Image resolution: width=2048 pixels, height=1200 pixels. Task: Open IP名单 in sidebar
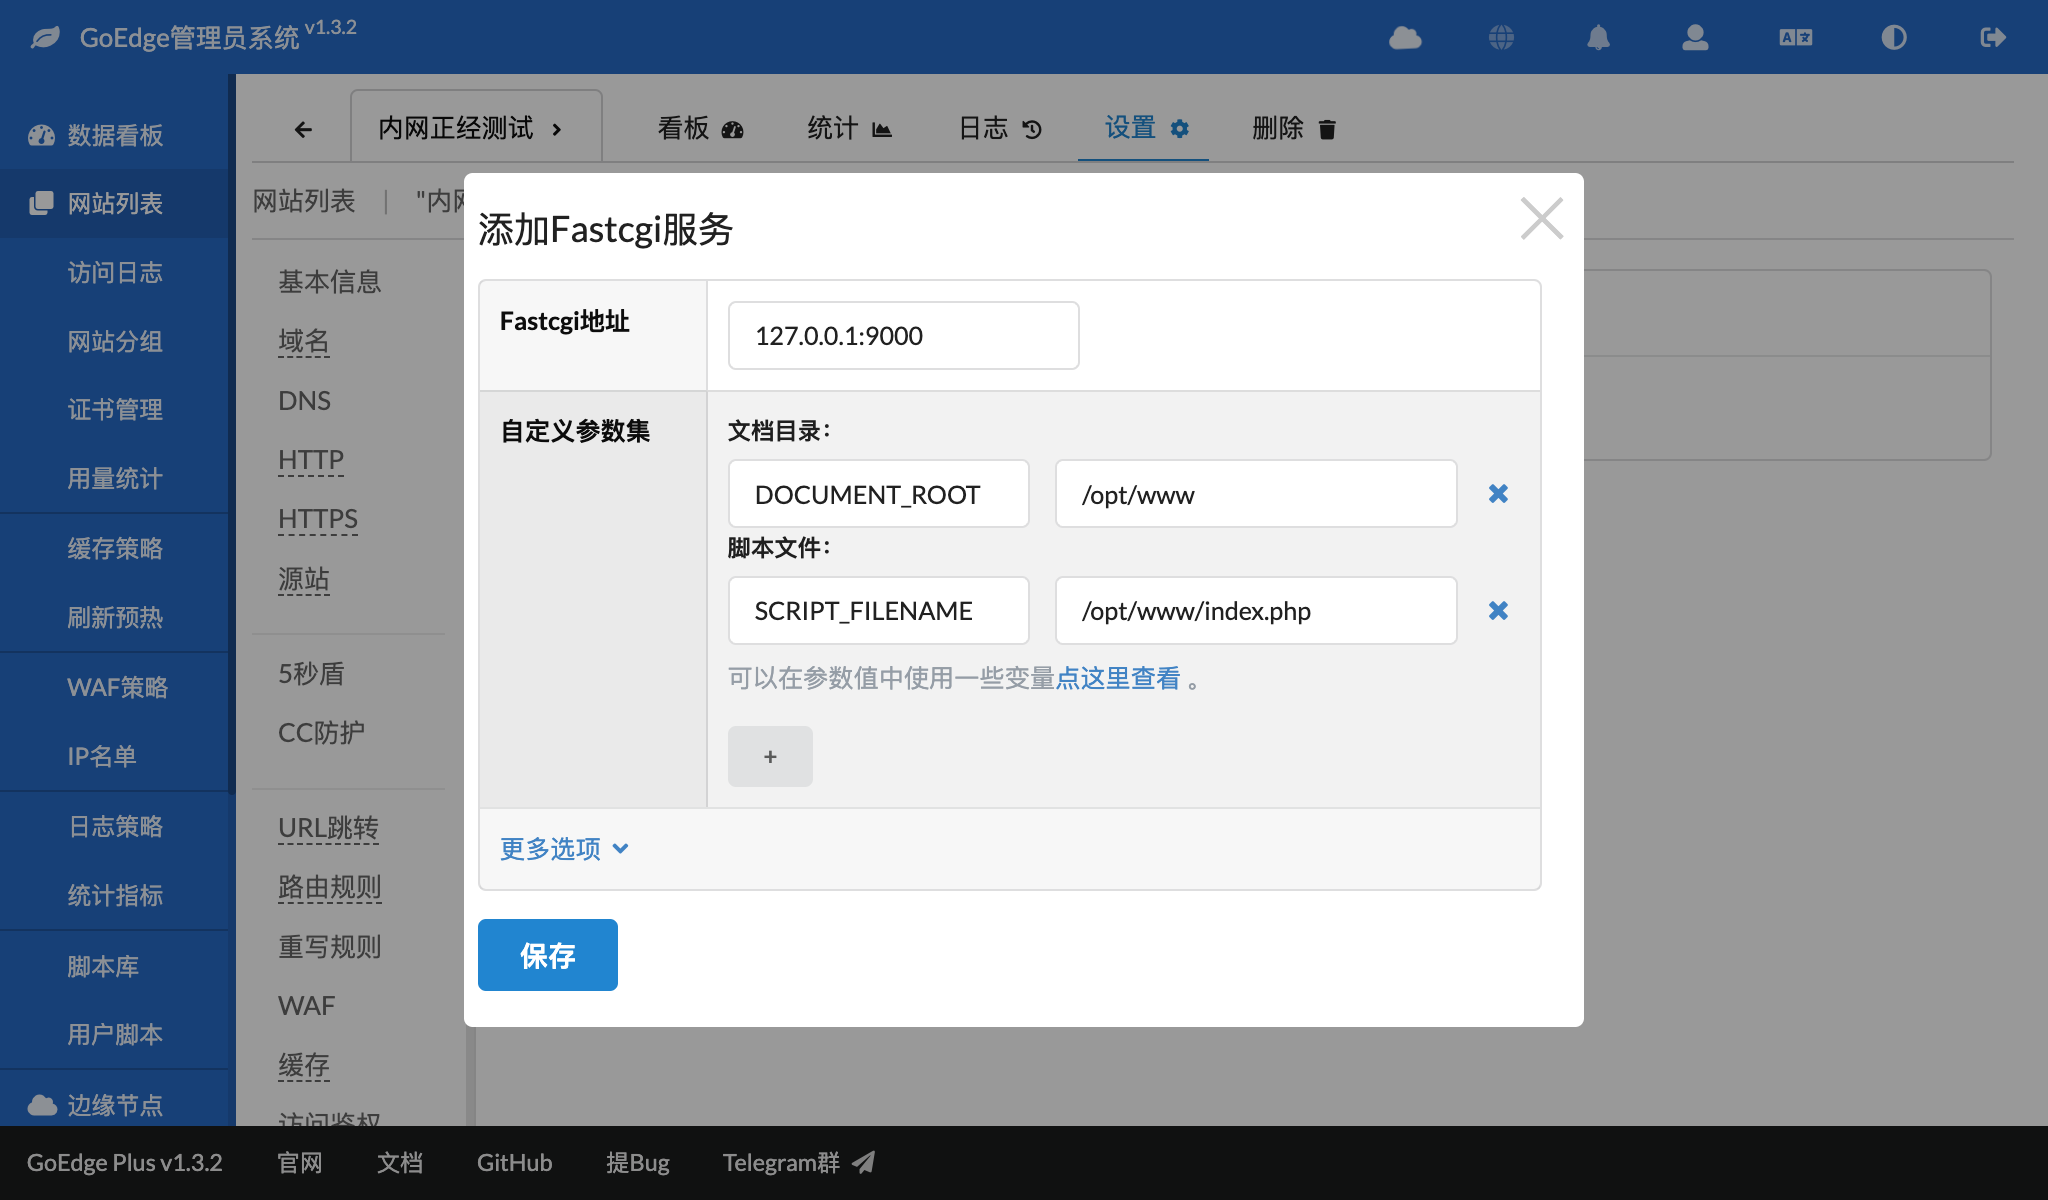(x=102, y=756)
